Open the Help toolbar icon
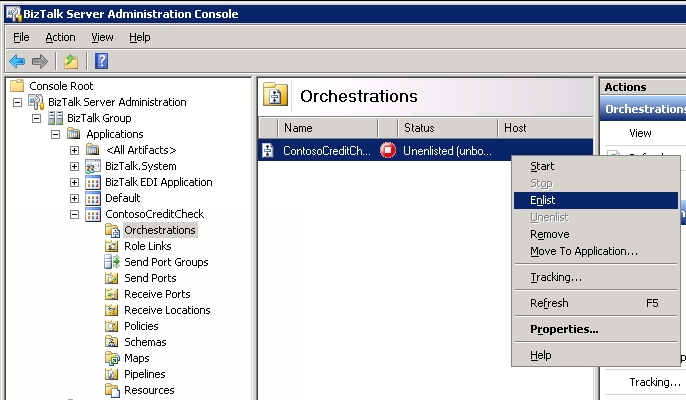The height and width of the screenshot is (400, 686). (101, 61)
